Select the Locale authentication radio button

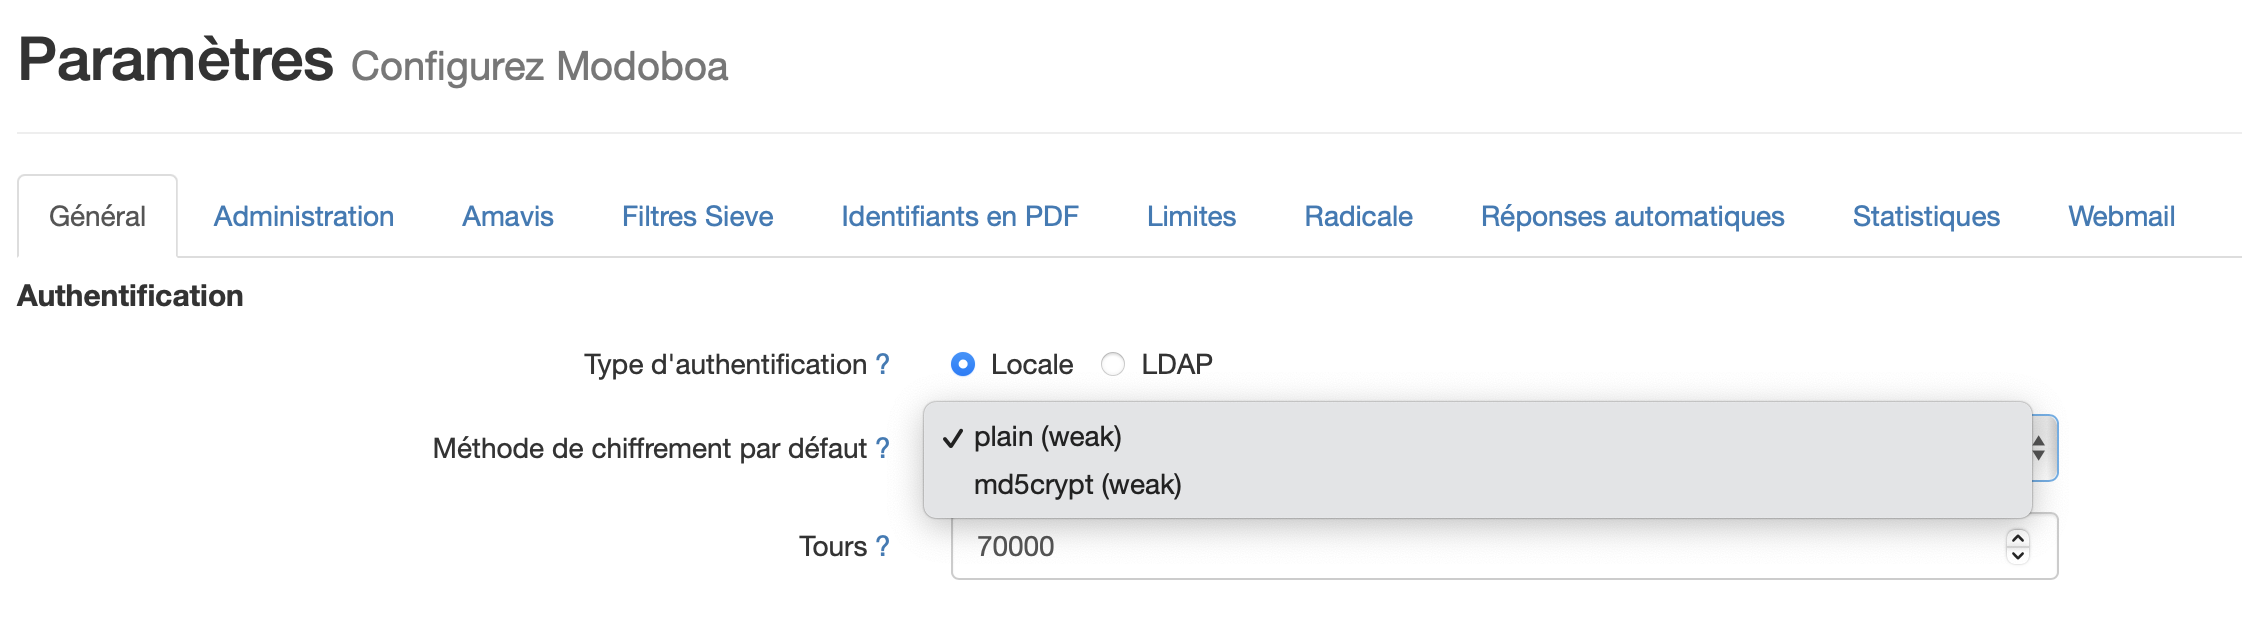point(963,364)
